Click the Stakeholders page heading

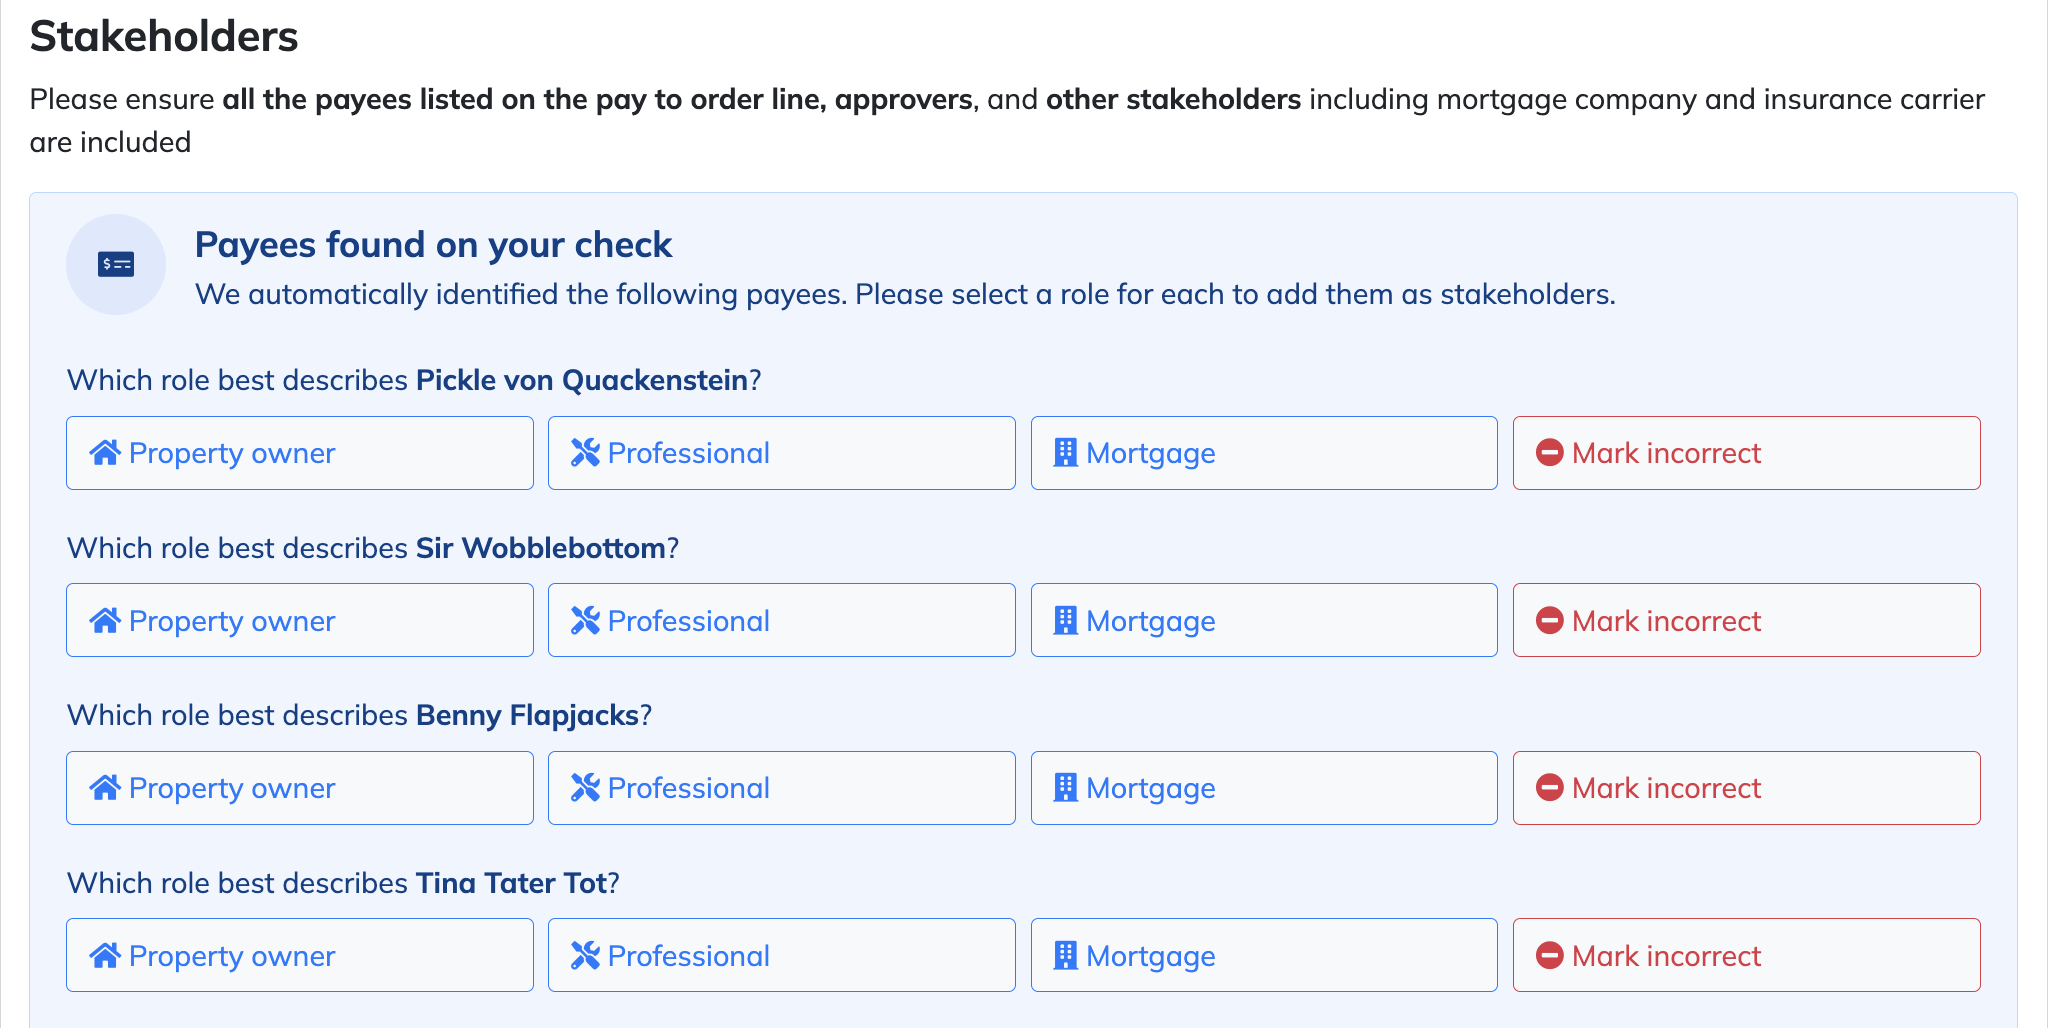coord(164,36)
